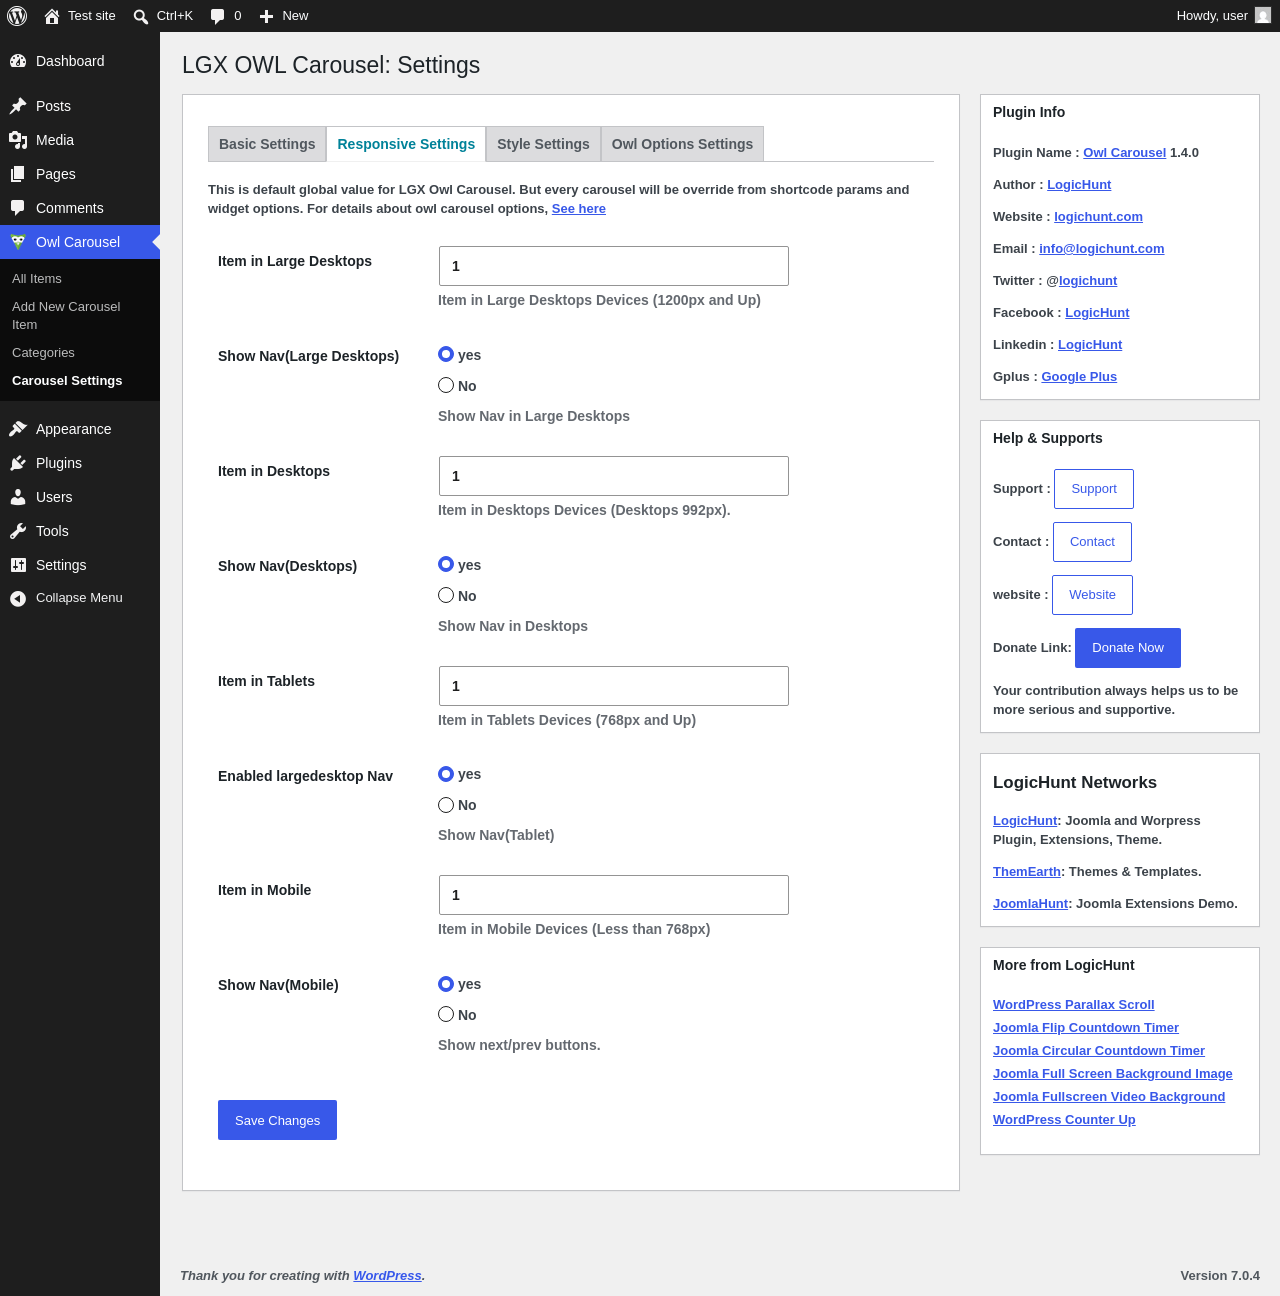Focus the Item in Tablets field
The width and height of the screenshot is (1280, 1296).
point(614,686)
